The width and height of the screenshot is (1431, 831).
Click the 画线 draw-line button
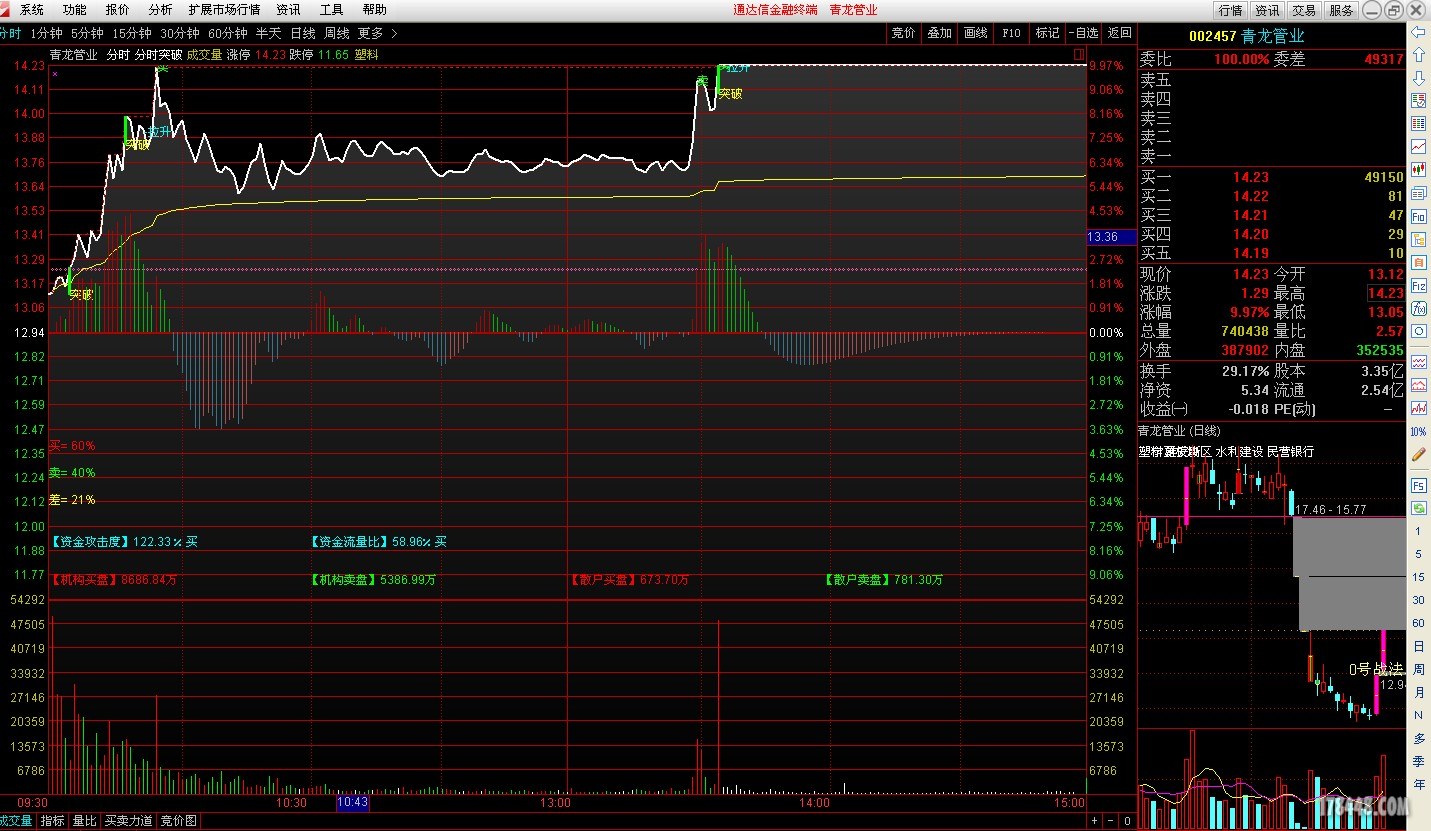click(975, 33)
